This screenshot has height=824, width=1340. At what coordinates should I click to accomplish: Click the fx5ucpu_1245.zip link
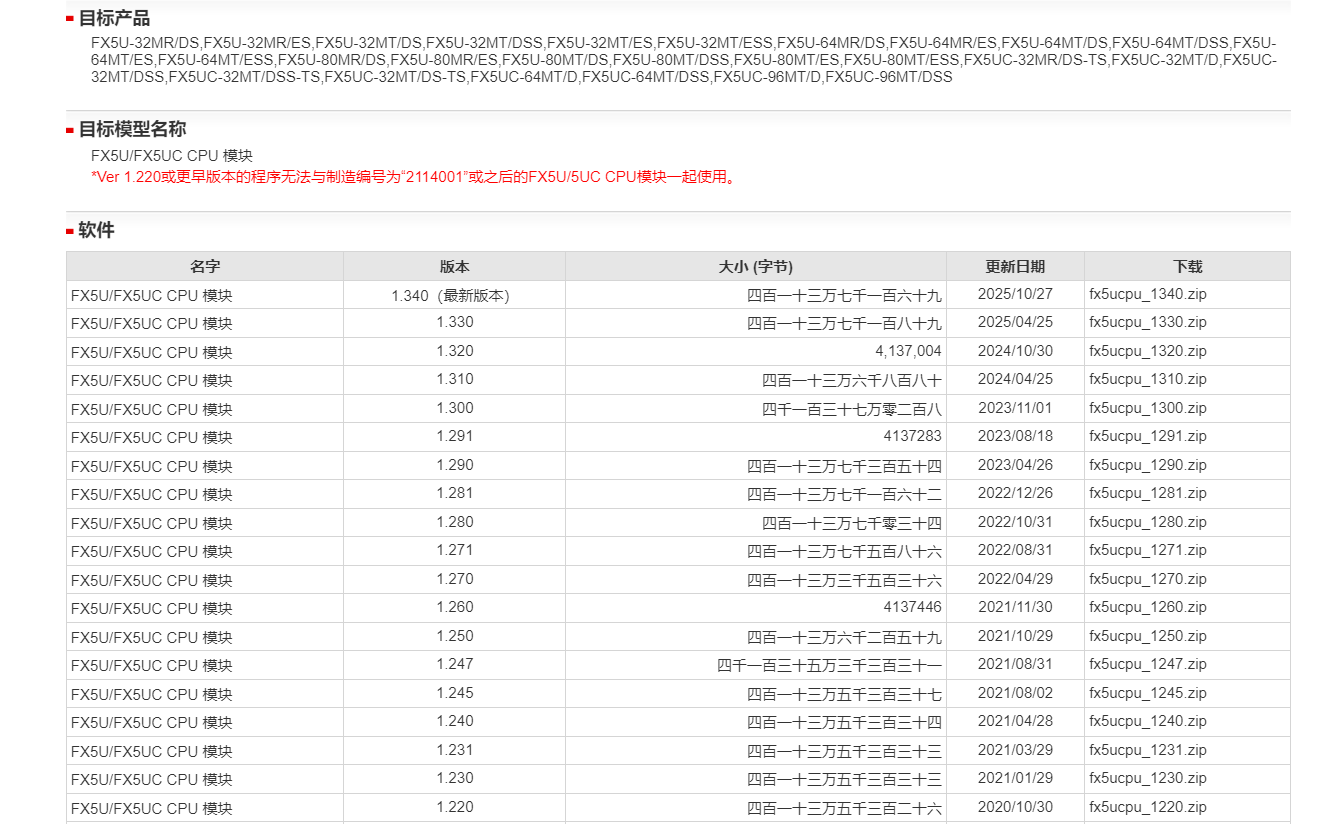pyautogui.click(x=1147, y=693)
